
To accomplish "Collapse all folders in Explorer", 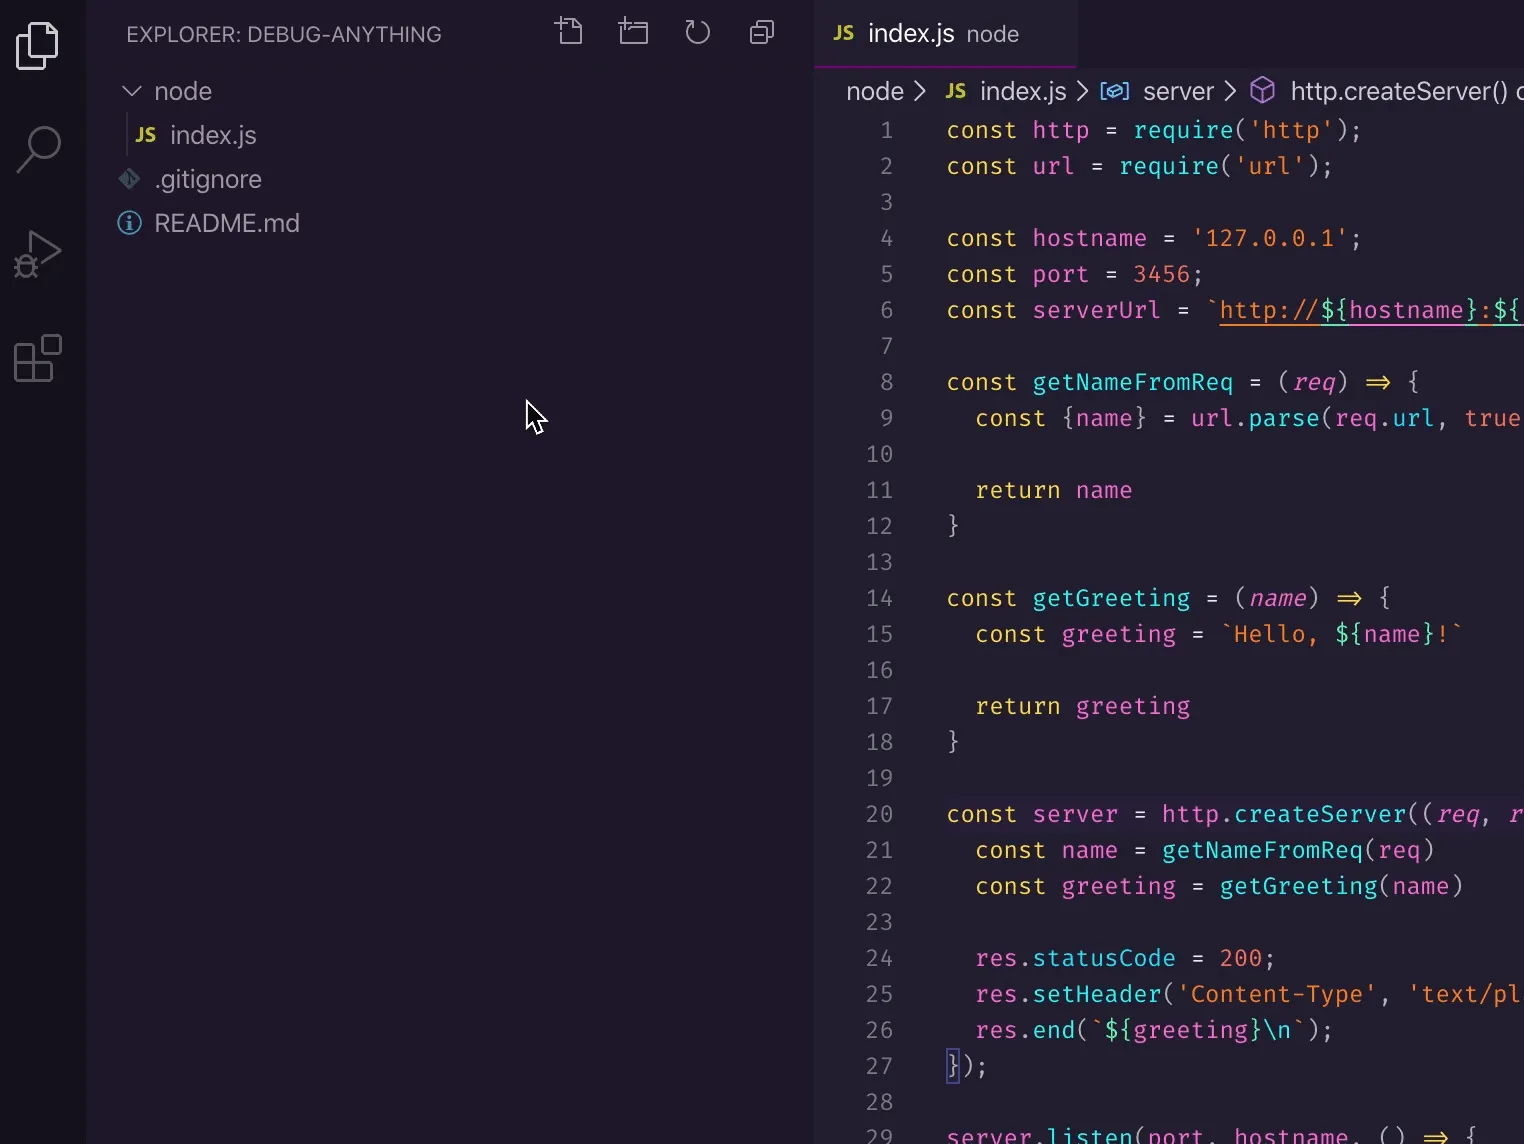I will pyautogui.click(x=762, y=32).
